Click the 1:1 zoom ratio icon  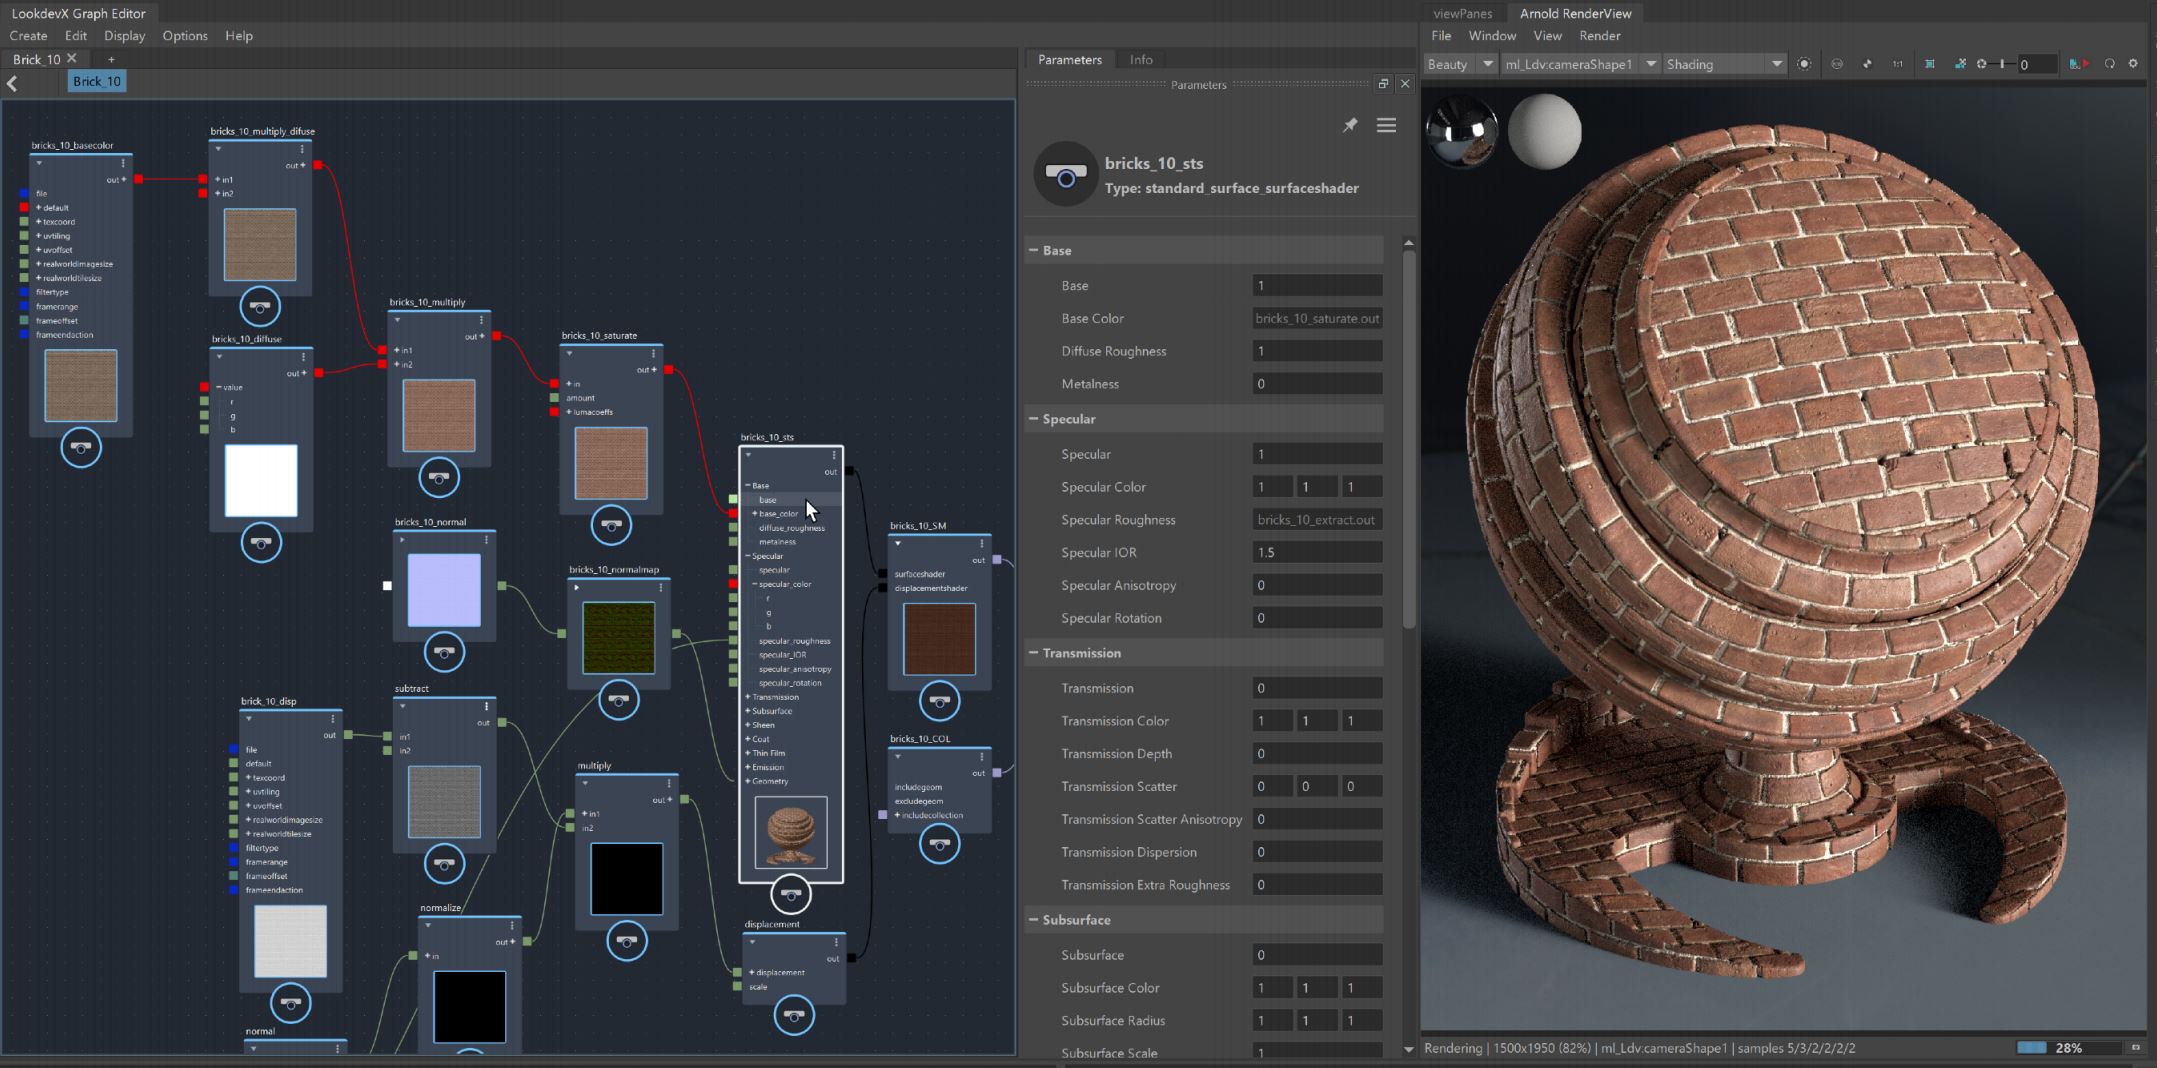(x=1897, y=63)
